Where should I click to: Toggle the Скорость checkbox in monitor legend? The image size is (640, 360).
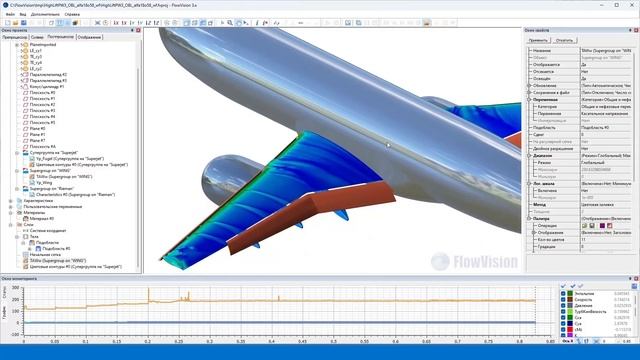(563, 300)
